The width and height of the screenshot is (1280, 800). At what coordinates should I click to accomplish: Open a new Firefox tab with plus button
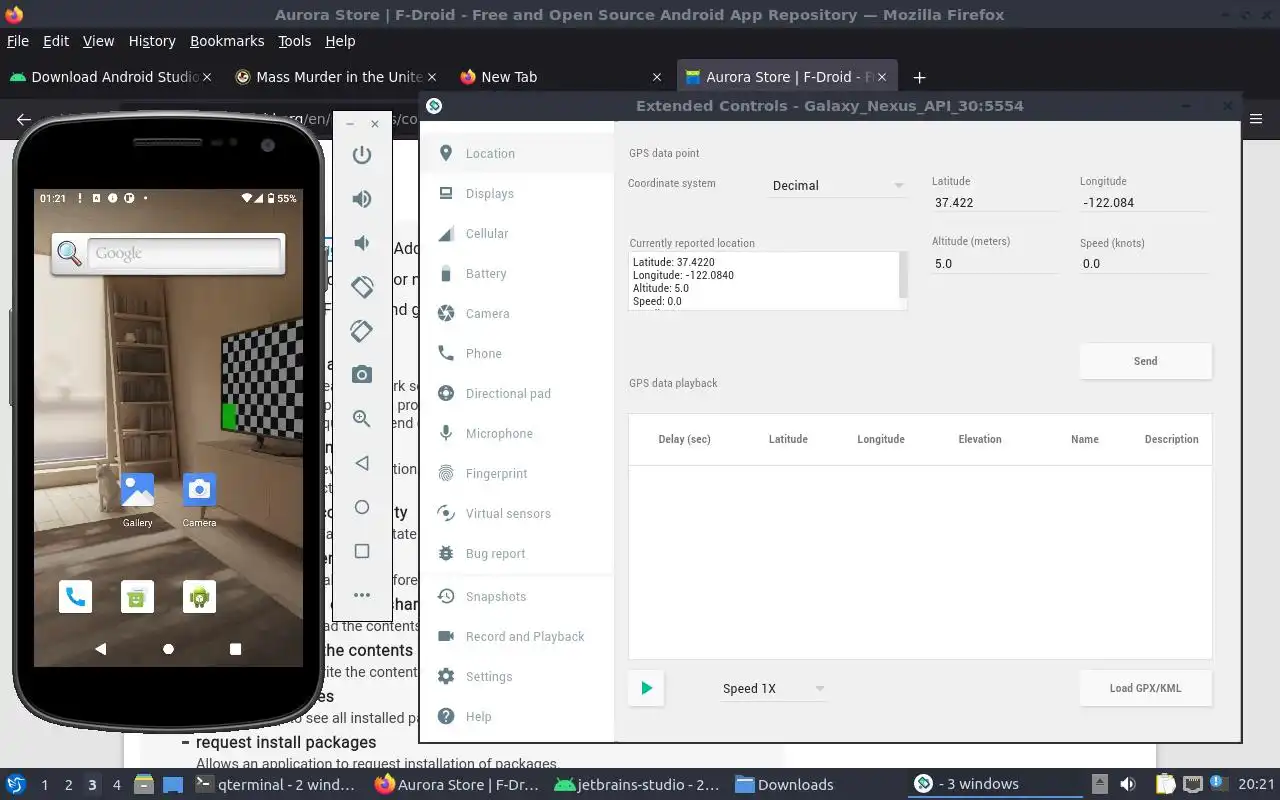pos(919,77)
